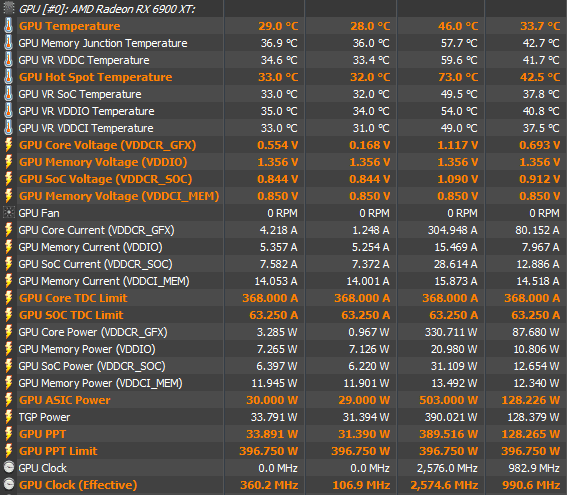Click the thermometer icon beside GPU Memory Junction Temperature

point(8,43)
